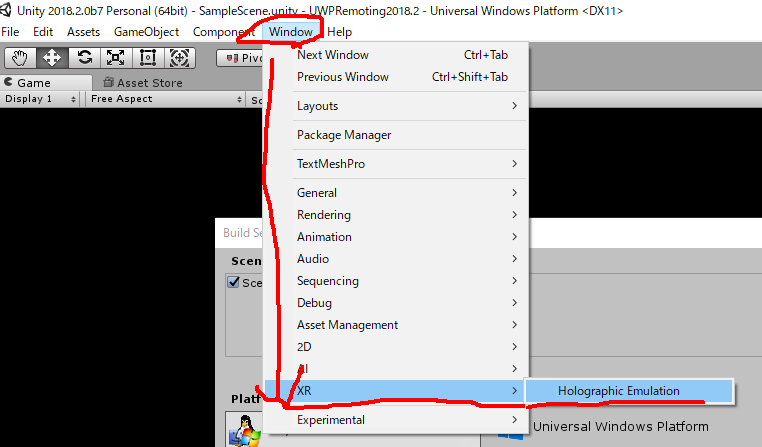Expand the General submenu

(x=395, y=193)
